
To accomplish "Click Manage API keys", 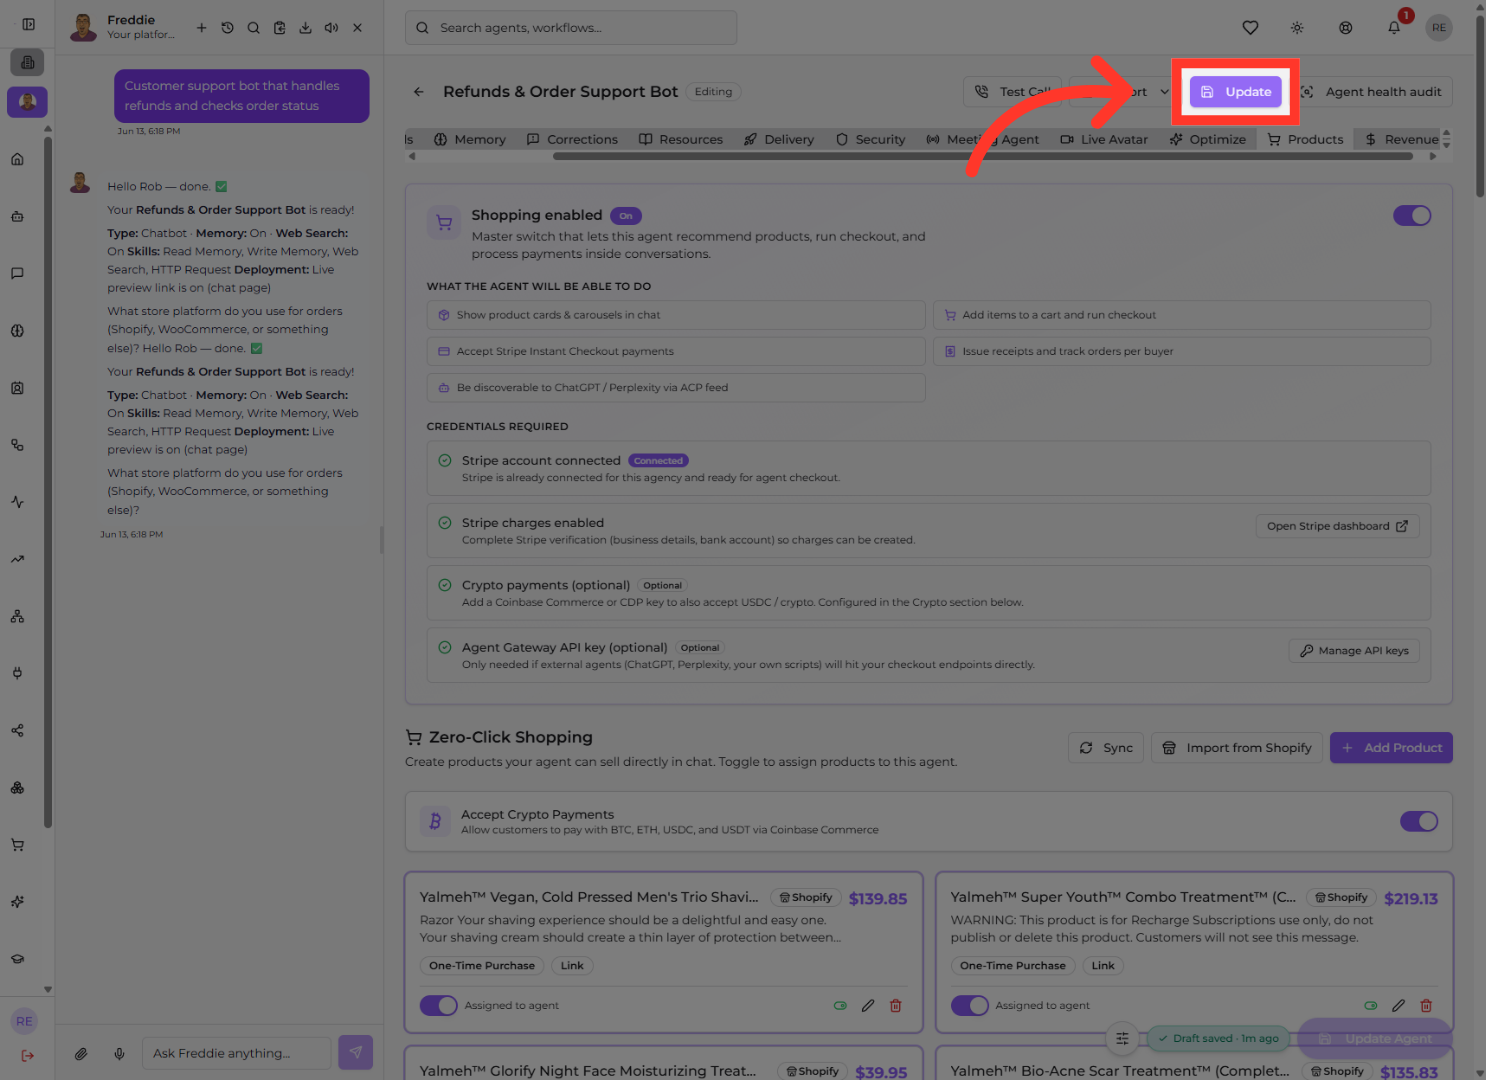I will (x=1354, y=651).
